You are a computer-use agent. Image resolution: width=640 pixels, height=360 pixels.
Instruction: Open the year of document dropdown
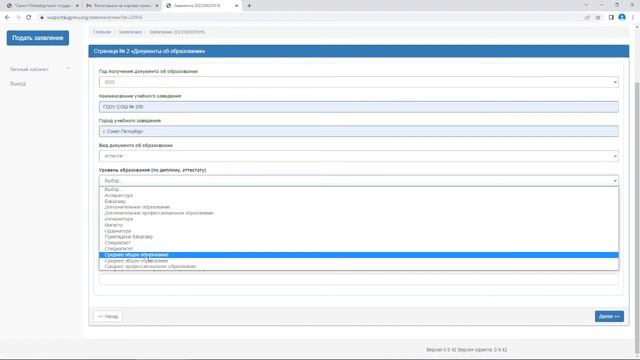[358, 82]
